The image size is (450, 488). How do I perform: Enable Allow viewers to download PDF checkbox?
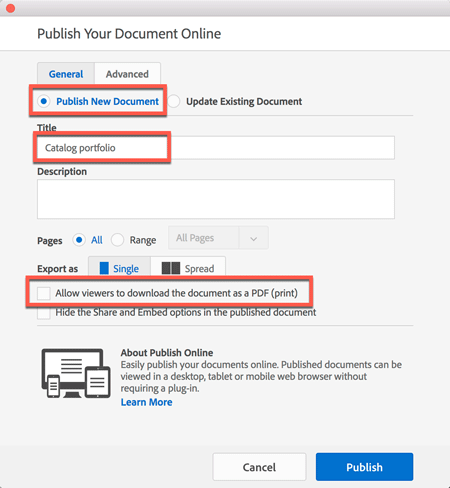click(x=44, y=293)
